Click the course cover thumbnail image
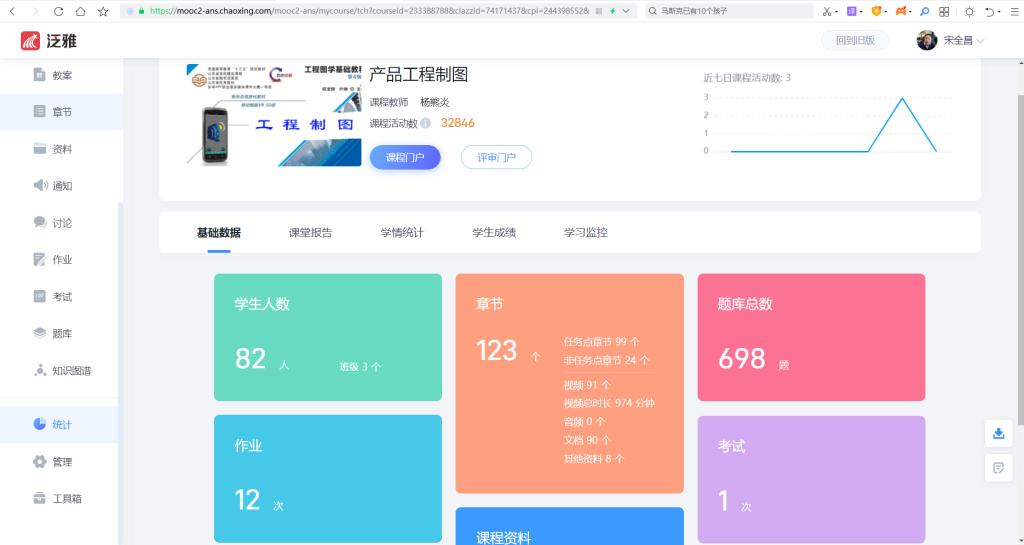1024x545 pixels. coord(271,115)
